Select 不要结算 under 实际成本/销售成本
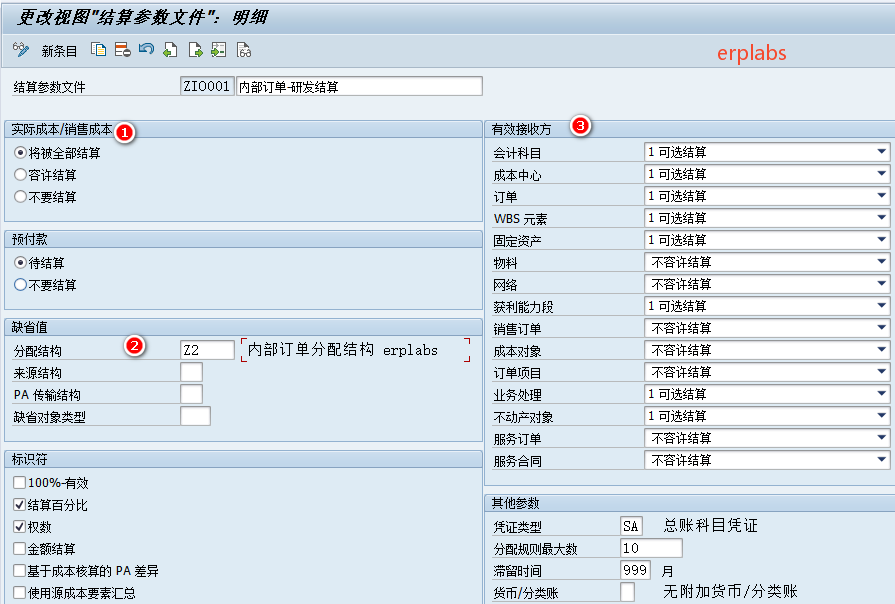Image resolution: width=895 pixels, height=604 pixels. click(21, 197)
